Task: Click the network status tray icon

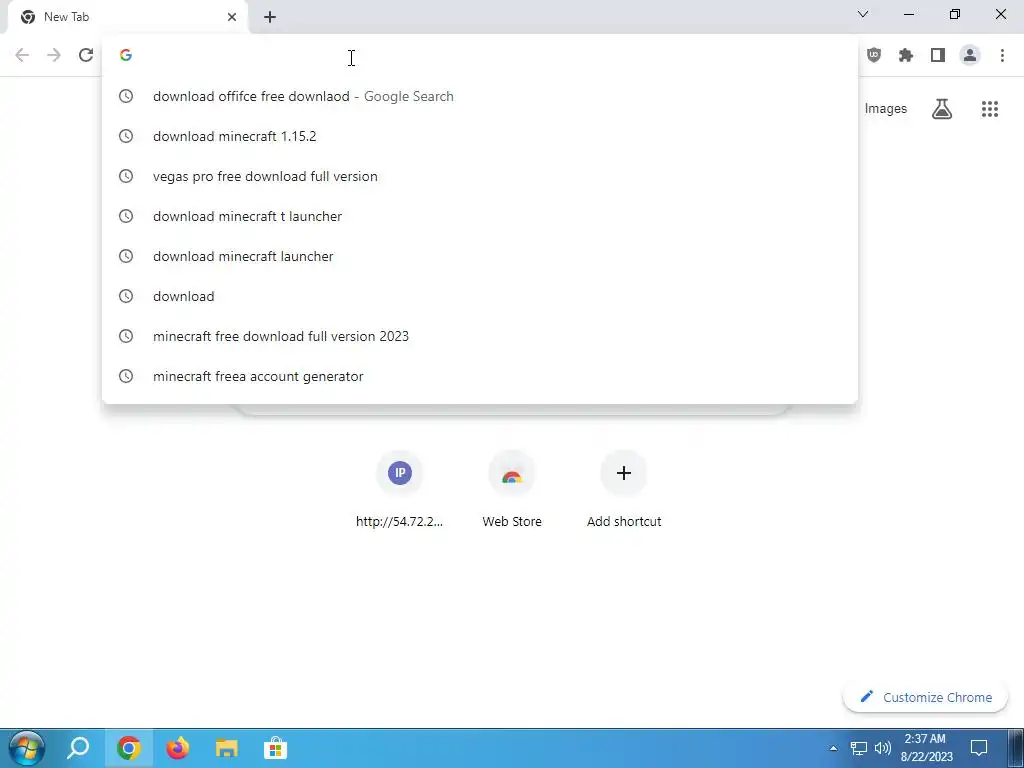Action: [858, 748]
